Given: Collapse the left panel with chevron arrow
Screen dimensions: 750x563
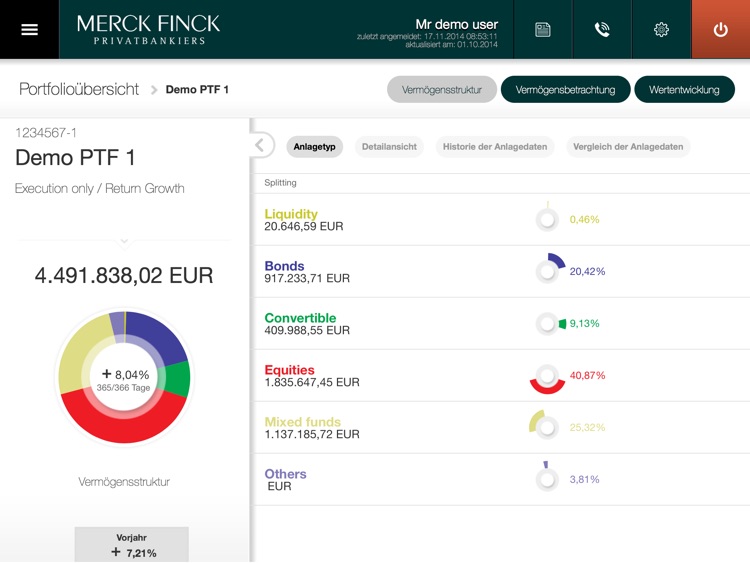Looking at the screenshot, I should [260, 146].
